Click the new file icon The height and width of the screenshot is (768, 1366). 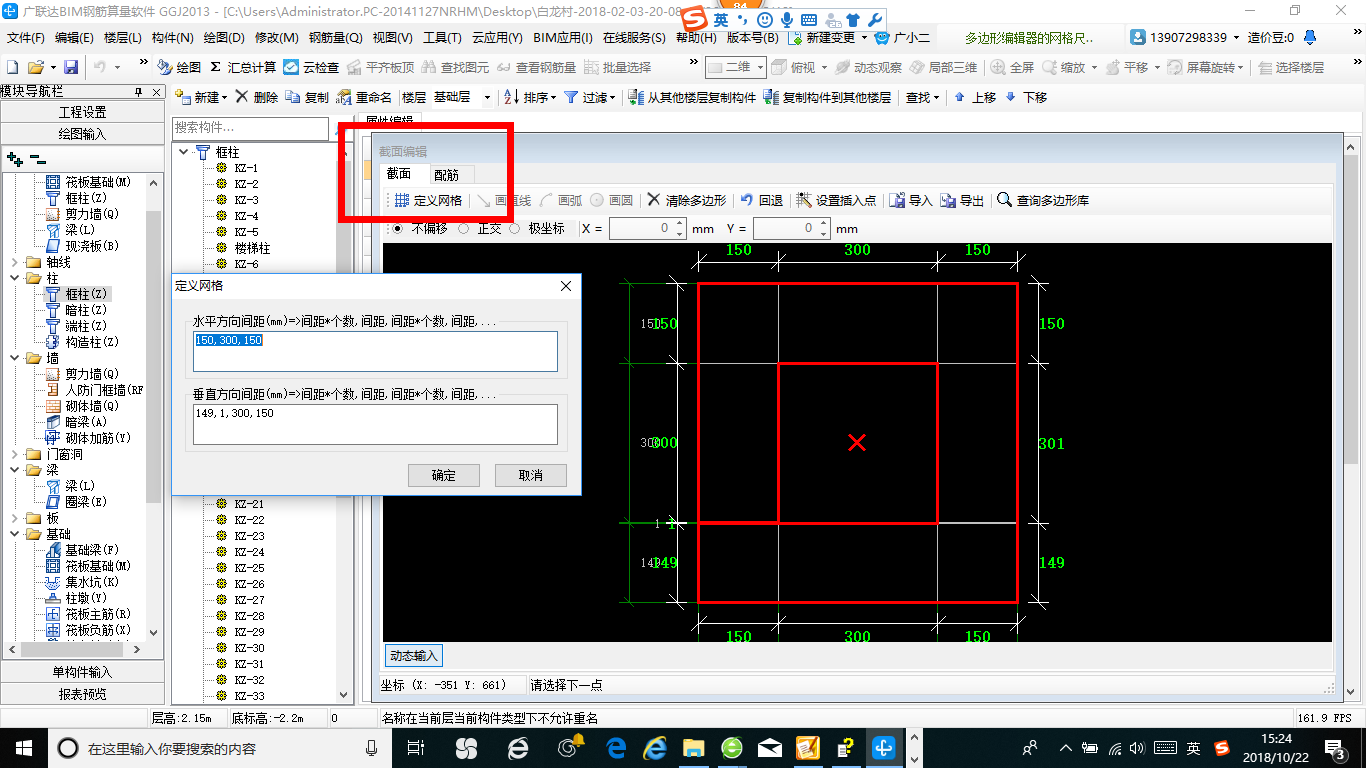tap(12, 67)
